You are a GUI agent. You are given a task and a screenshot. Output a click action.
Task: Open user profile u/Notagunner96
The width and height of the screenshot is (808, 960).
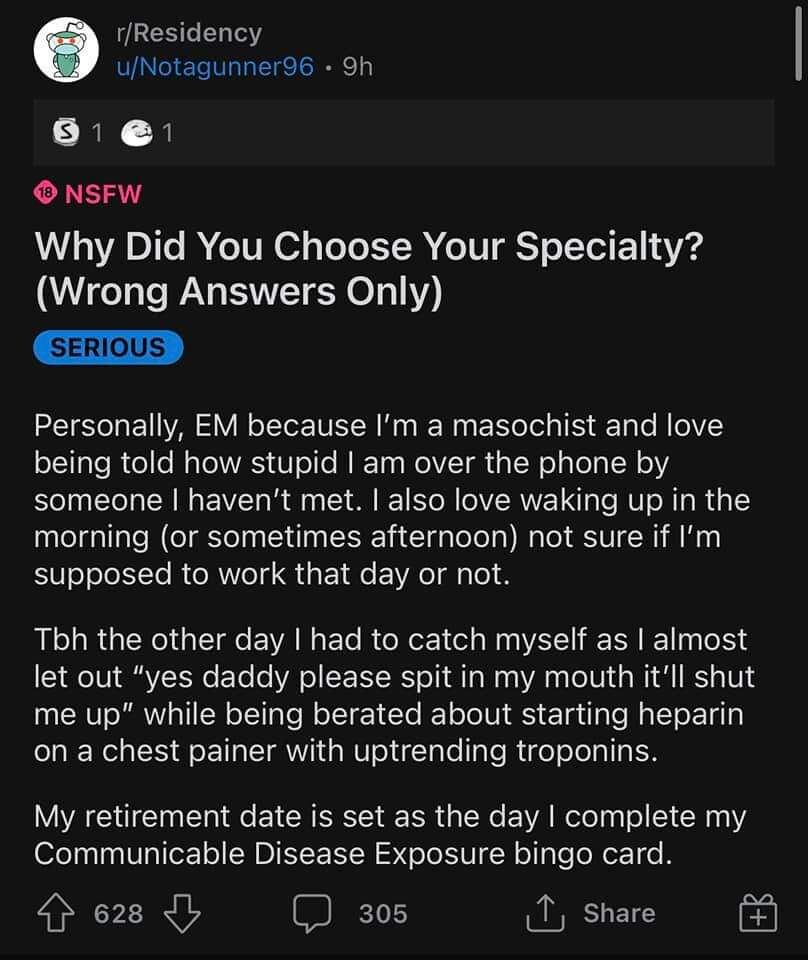(x=215, y=66)
